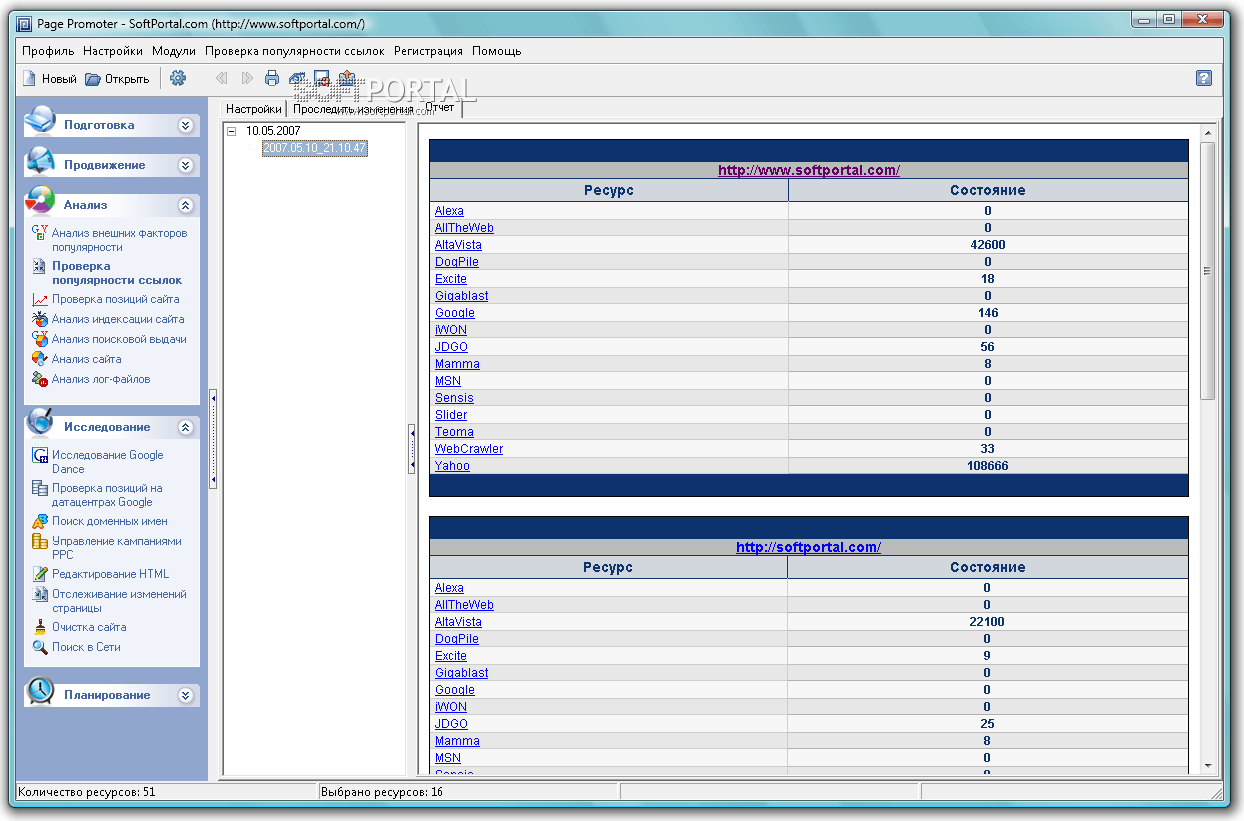This screenshot has height=821, width=1244.
Task: Click the Исследование panel icon
Action: [41, 423]
